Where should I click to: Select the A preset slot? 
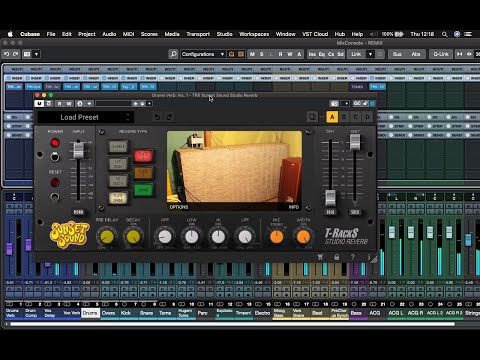pyautogui.click(x=332, y=117)
